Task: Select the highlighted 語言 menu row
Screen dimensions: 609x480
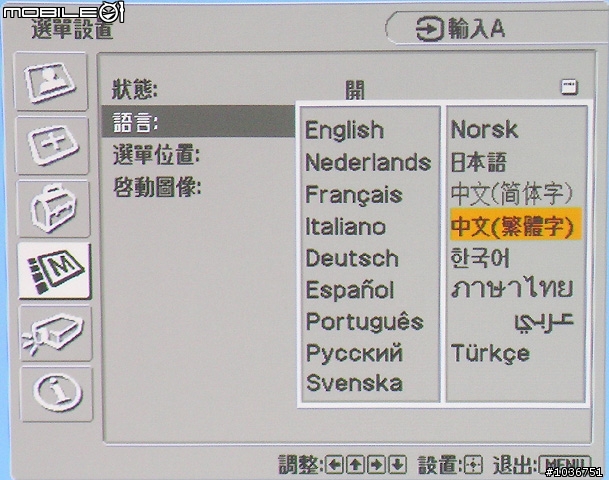Action: tap(198, 122)
